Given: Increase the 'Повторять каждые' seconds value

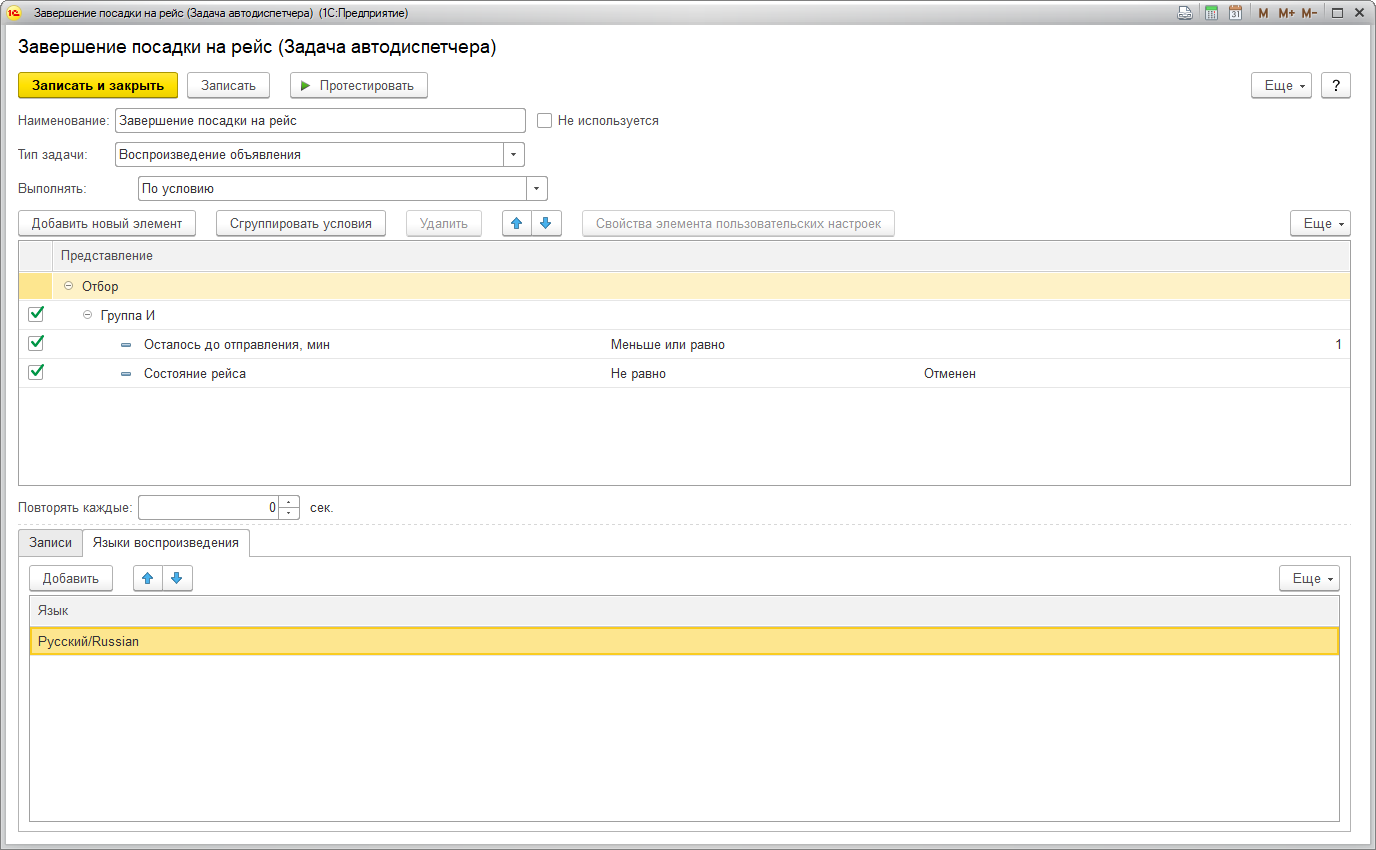Looking at the screenshot, I should pyautogui.click(x=290, y=502).
